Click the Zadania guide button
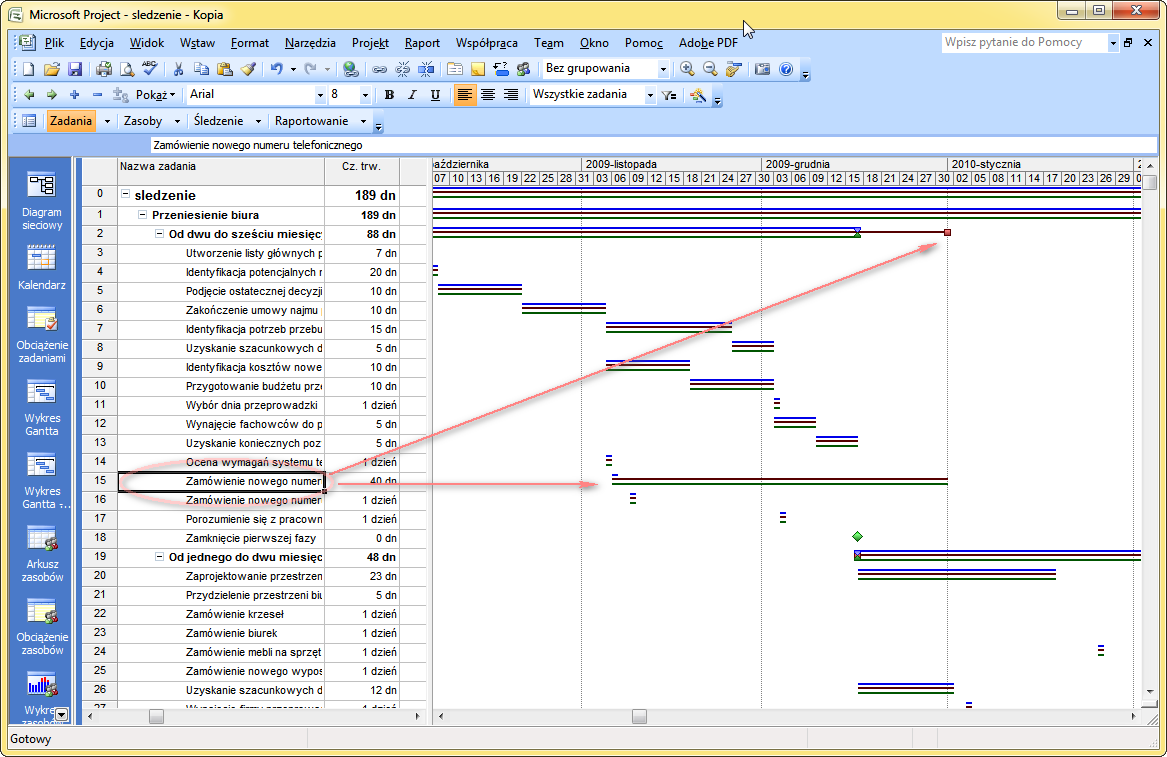This screenshot has height=757, width=1167. [x=71, y=121]
